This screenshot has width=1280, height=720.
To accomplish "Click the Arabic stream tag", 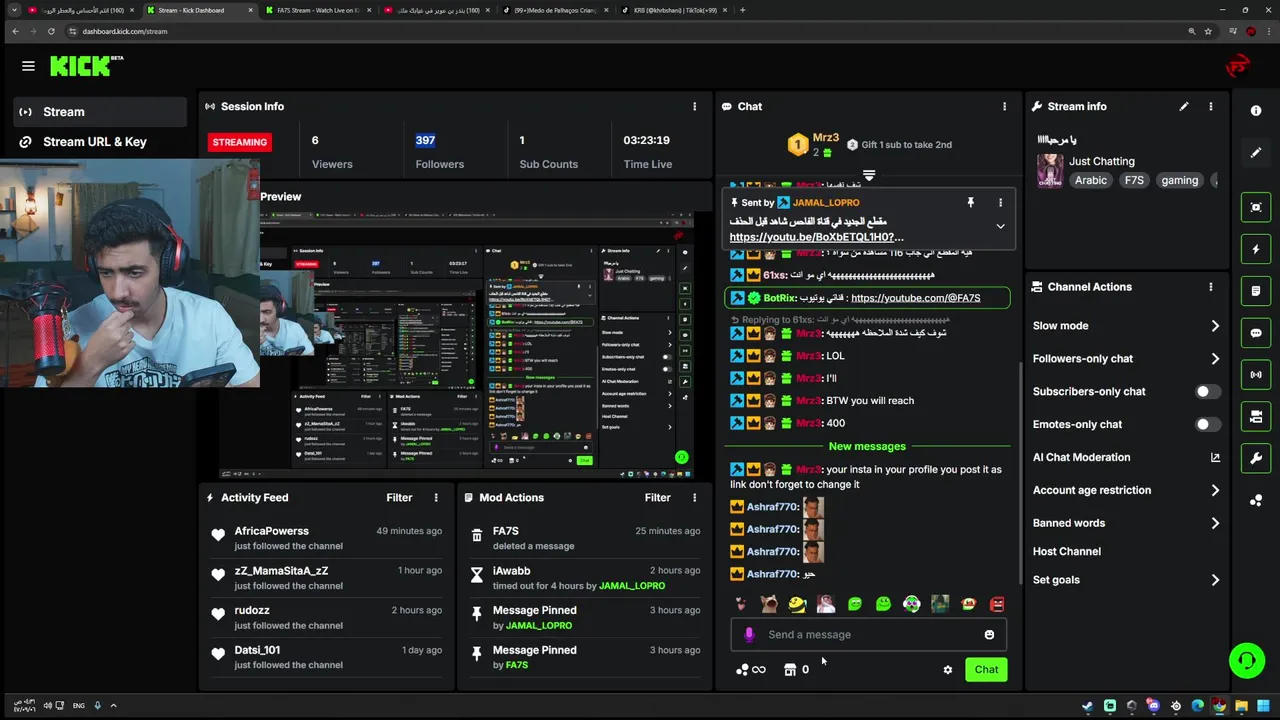I will click(1091, 180).
